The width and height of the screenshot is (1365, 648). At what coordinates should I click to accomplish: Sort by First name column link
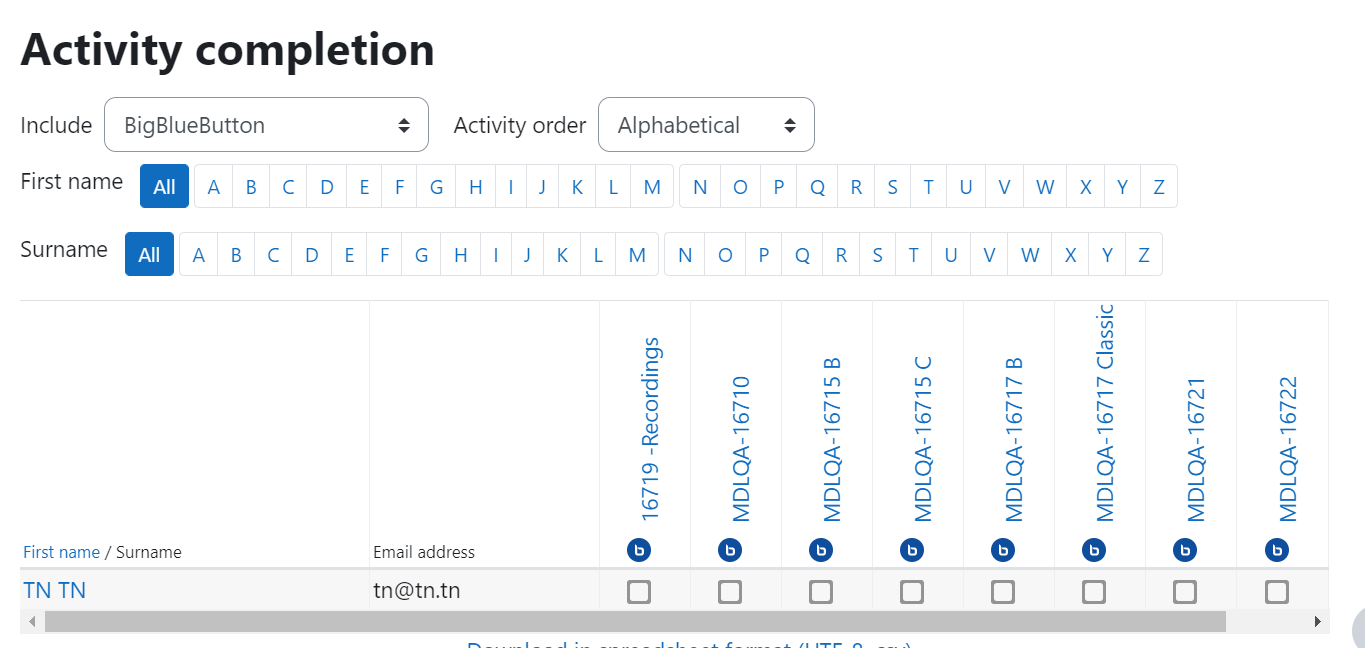click(61, 552)
